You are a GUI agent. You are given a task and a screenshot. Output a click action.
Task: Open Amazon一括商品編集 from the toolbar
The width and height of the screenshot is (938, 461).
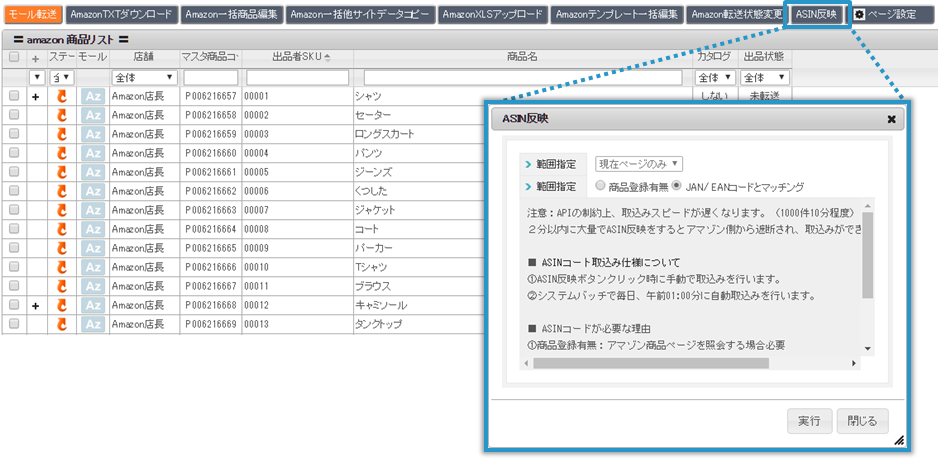pyautogui.click(x=232, y=14)
